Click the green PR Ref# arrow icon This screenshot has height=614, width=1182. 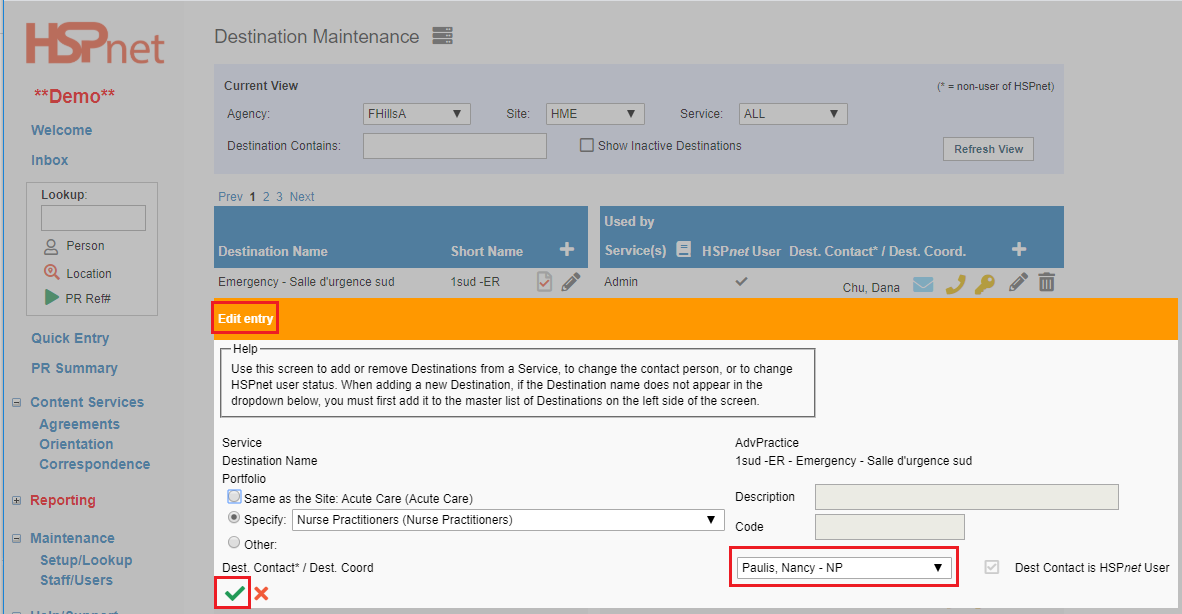pos(51,298)
